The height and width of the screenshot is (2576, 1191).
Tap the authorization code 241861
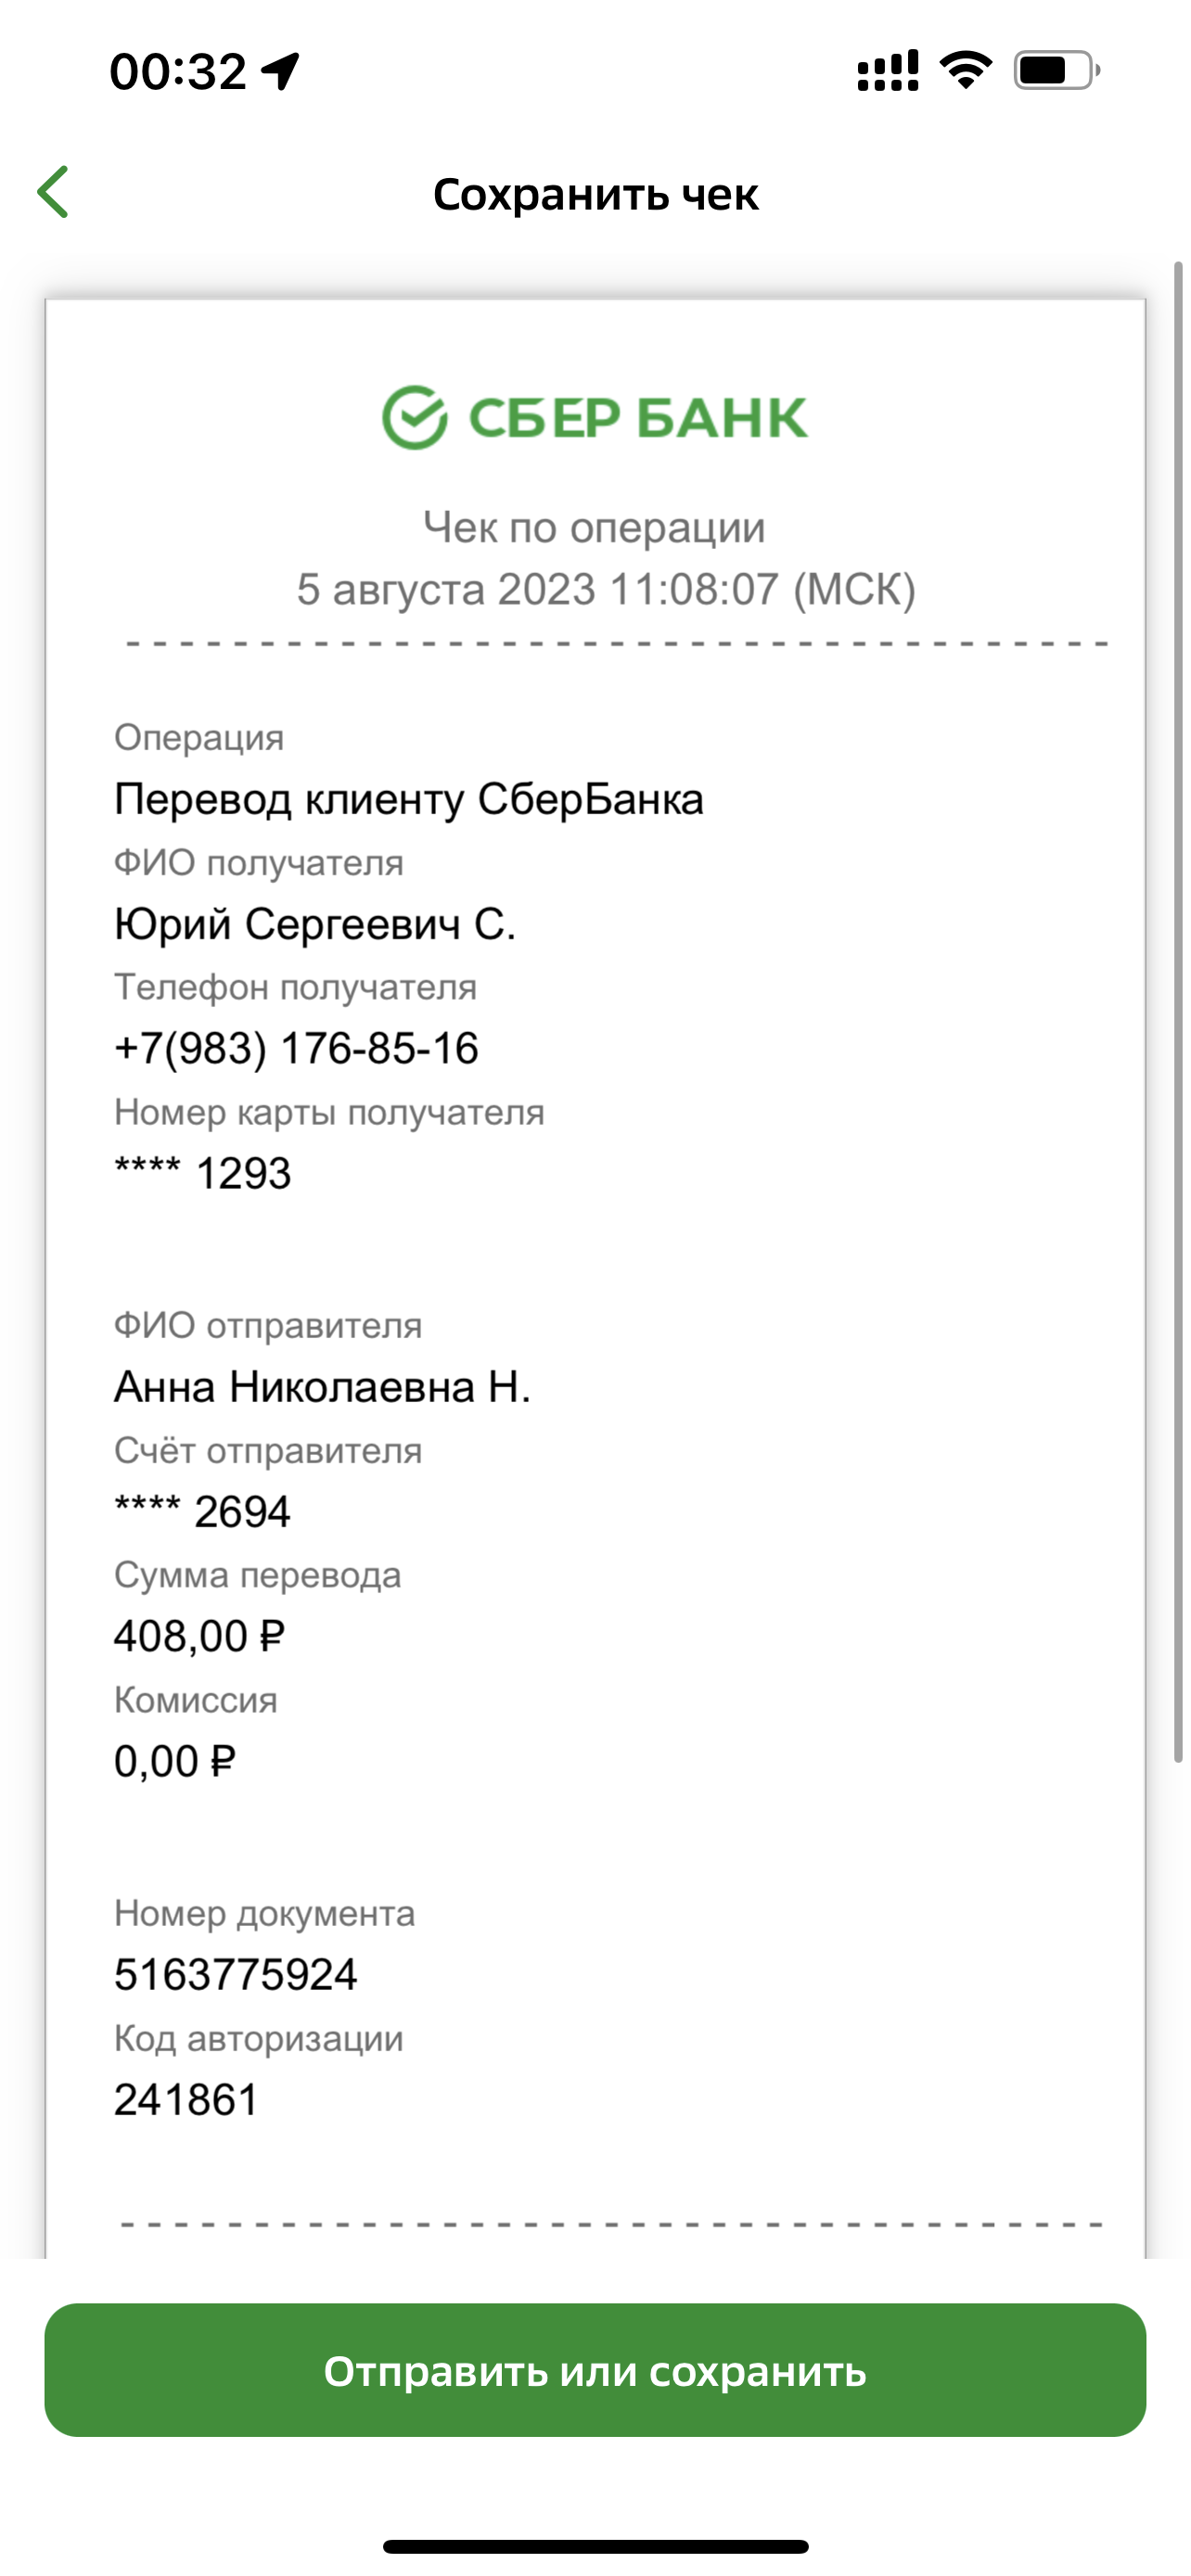coord(186,2099)
